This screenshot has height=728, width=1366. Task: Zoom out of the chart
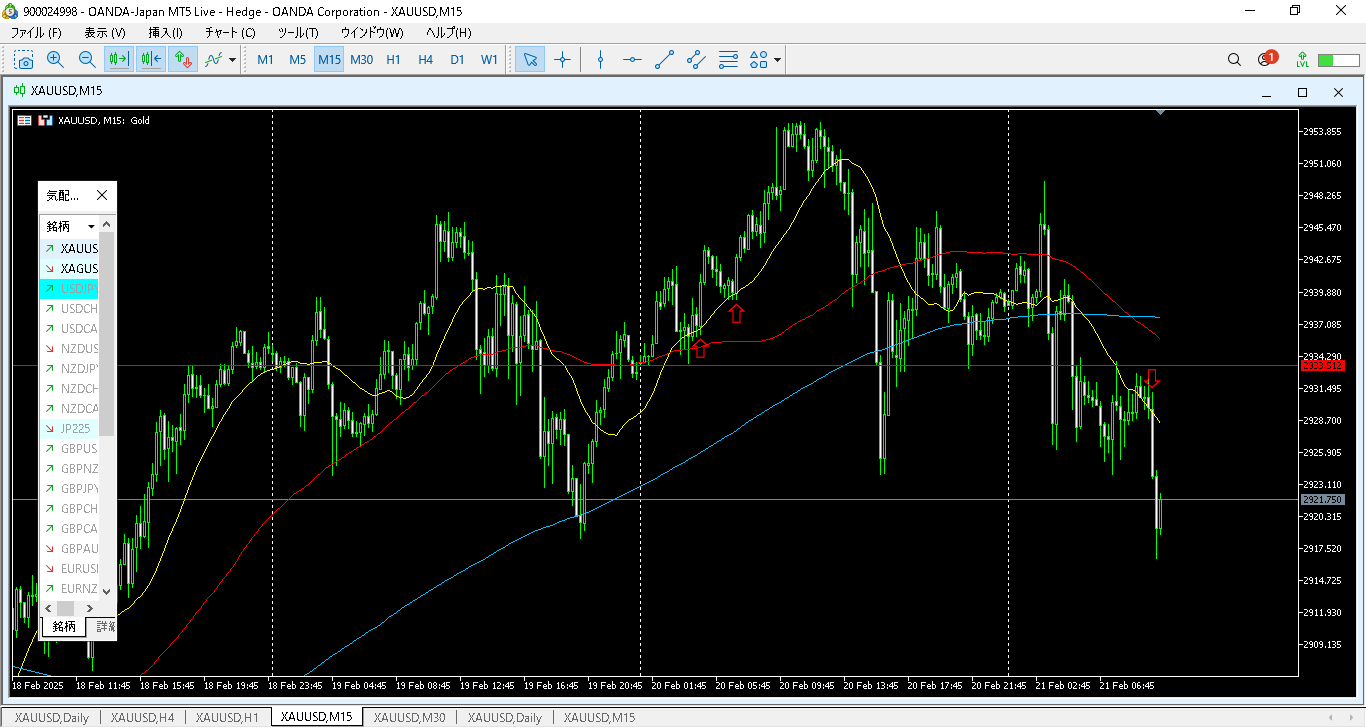(87, 59)
